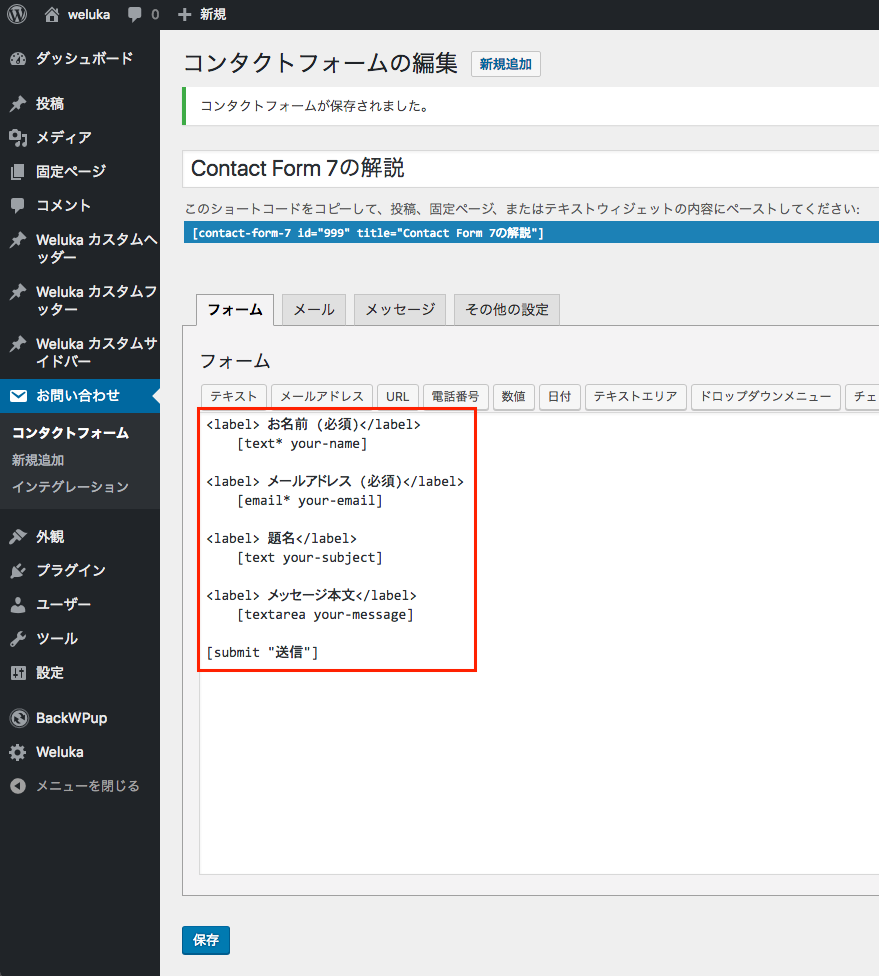Insert a ドロップダウンメニュー form tag
The width and height of the screenshot is (879, 976).
tap(766, 396)
